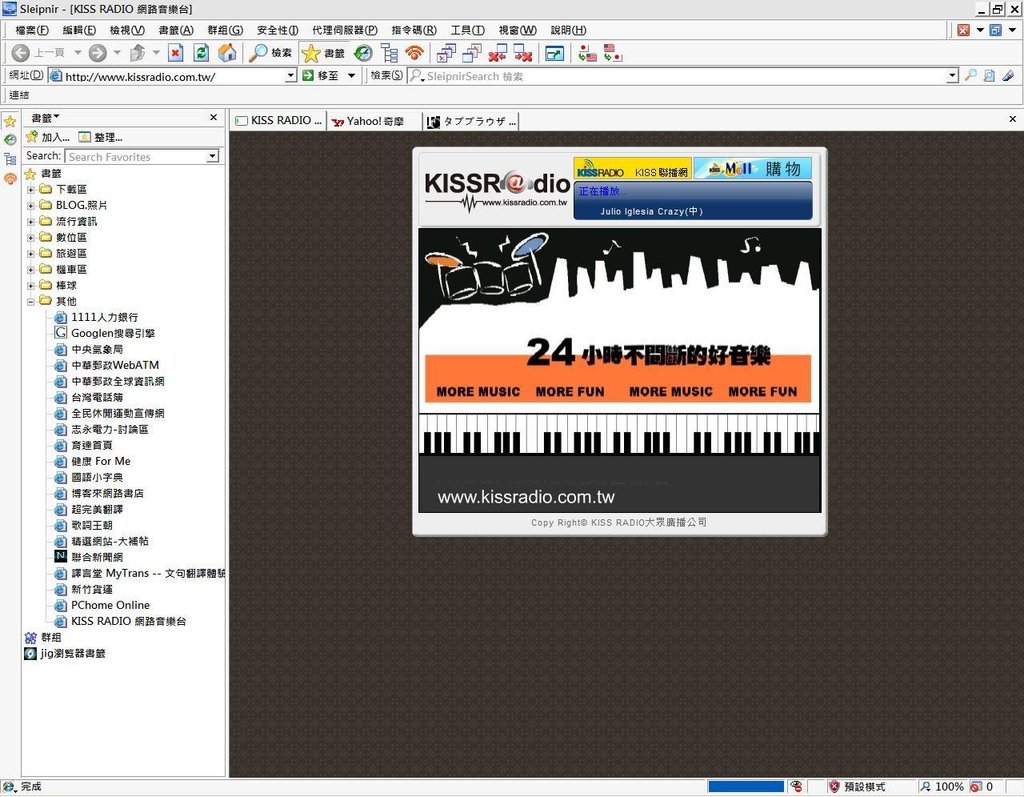Open the 檔案(F) menu
The width and height of the screenshot is (1024, 797).
(31, 30)
